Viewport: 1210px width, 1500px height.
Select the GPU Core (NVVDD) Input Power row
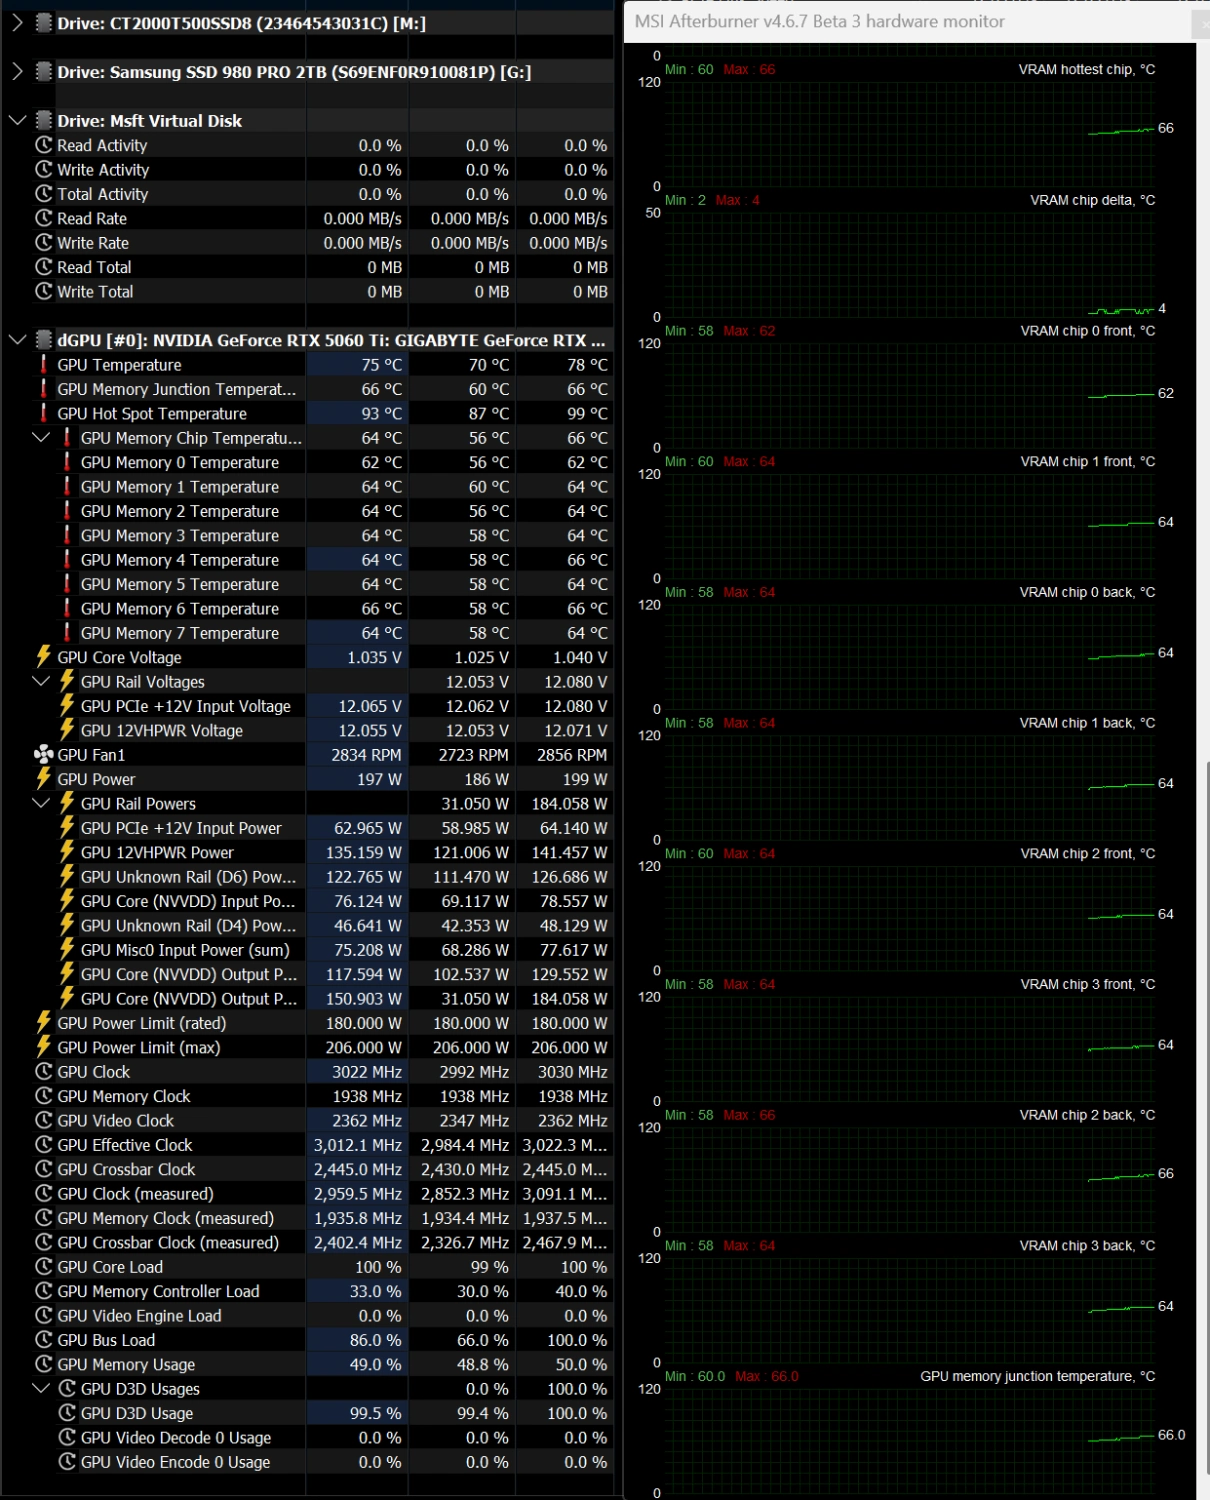309,901
